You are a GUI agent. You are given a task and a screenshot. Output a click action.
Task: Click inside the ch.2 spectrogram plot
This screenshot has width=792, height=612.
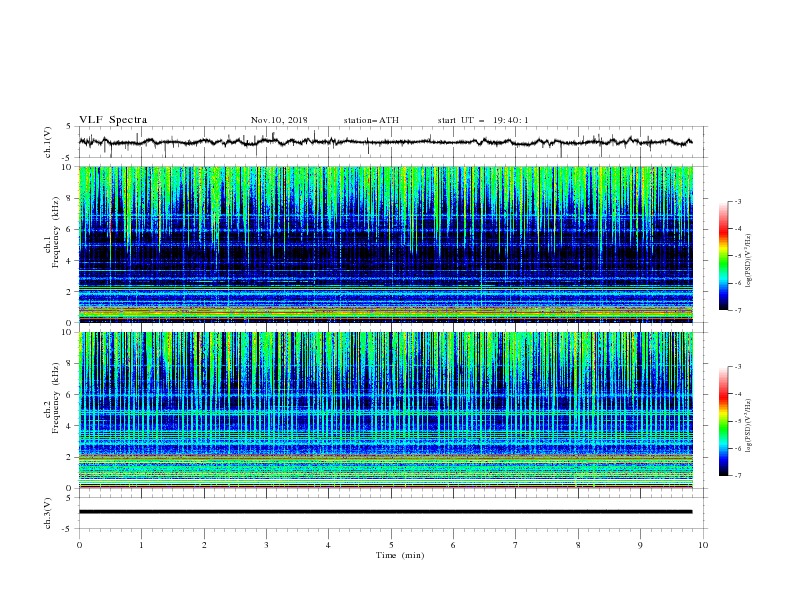(x=385, y=410)
